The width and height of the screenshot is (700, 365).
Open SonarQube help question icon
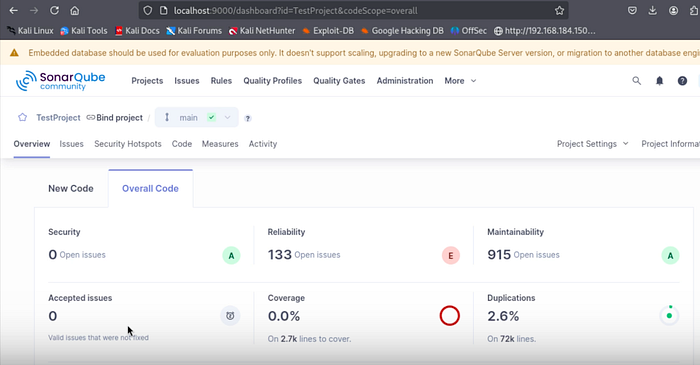[682, 81]
